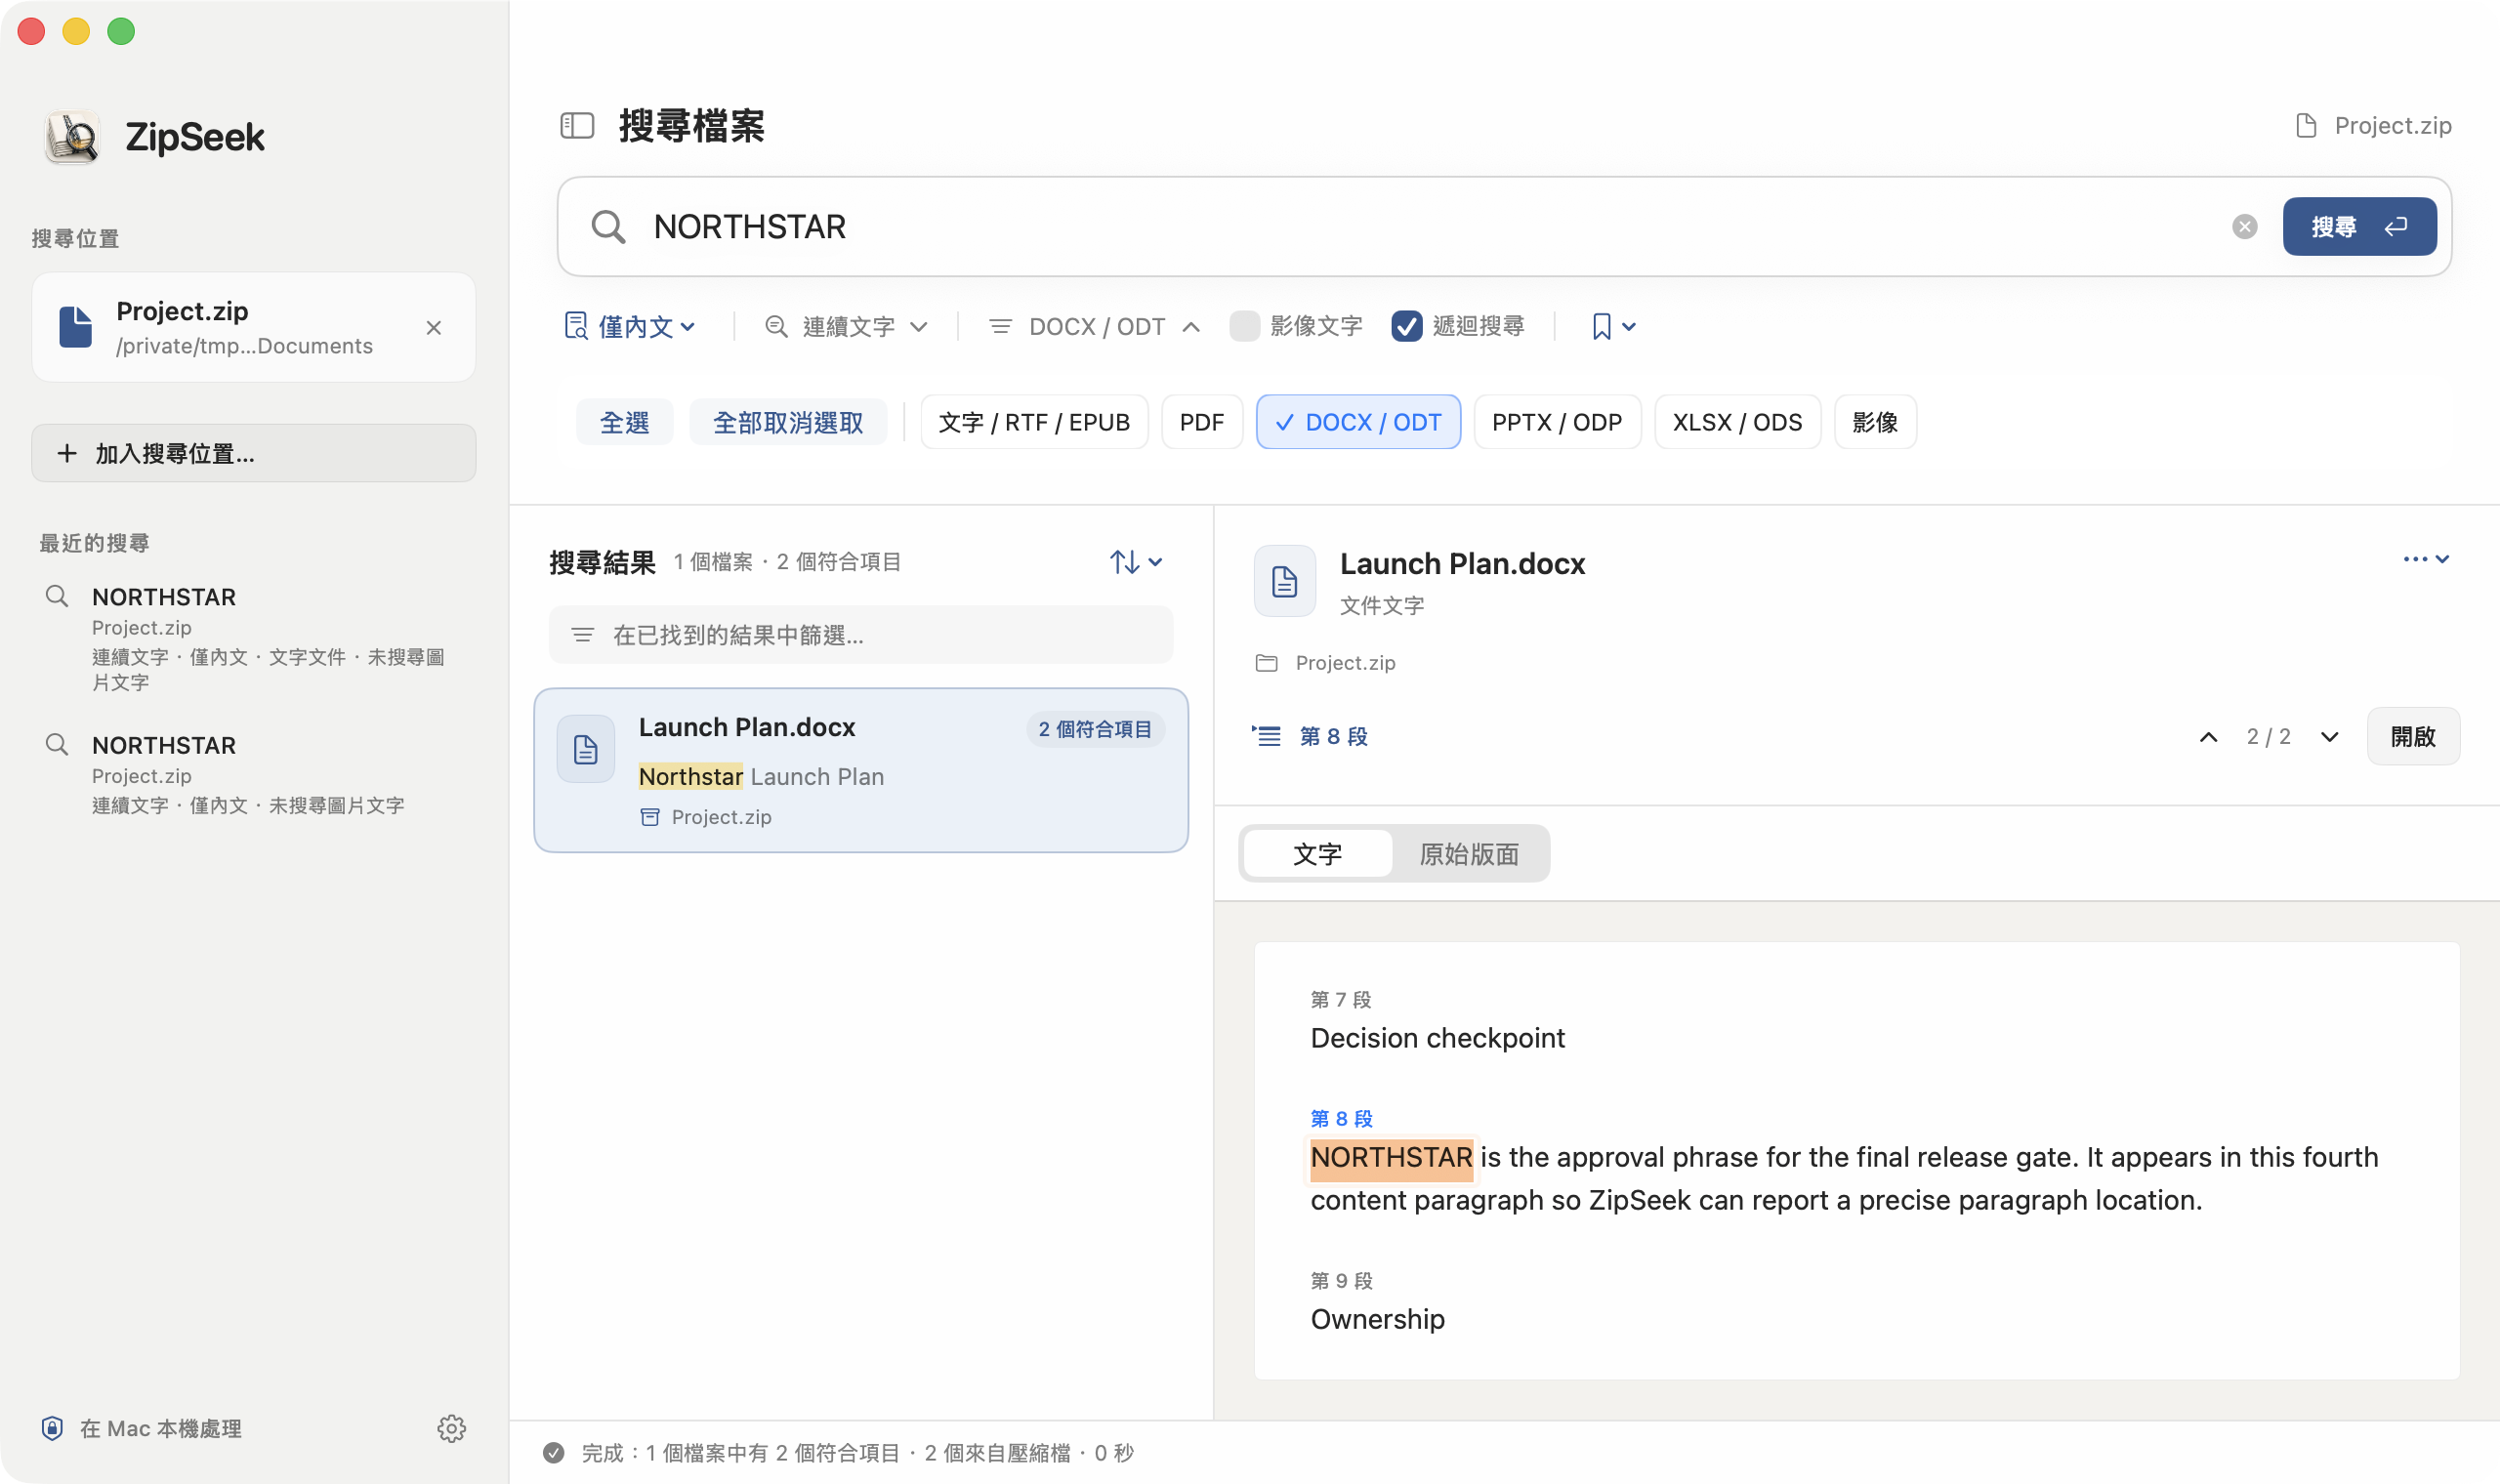Remove Project.zip from search locations
This screenshot has height=1484, width=2500.
tap(434, 328)
